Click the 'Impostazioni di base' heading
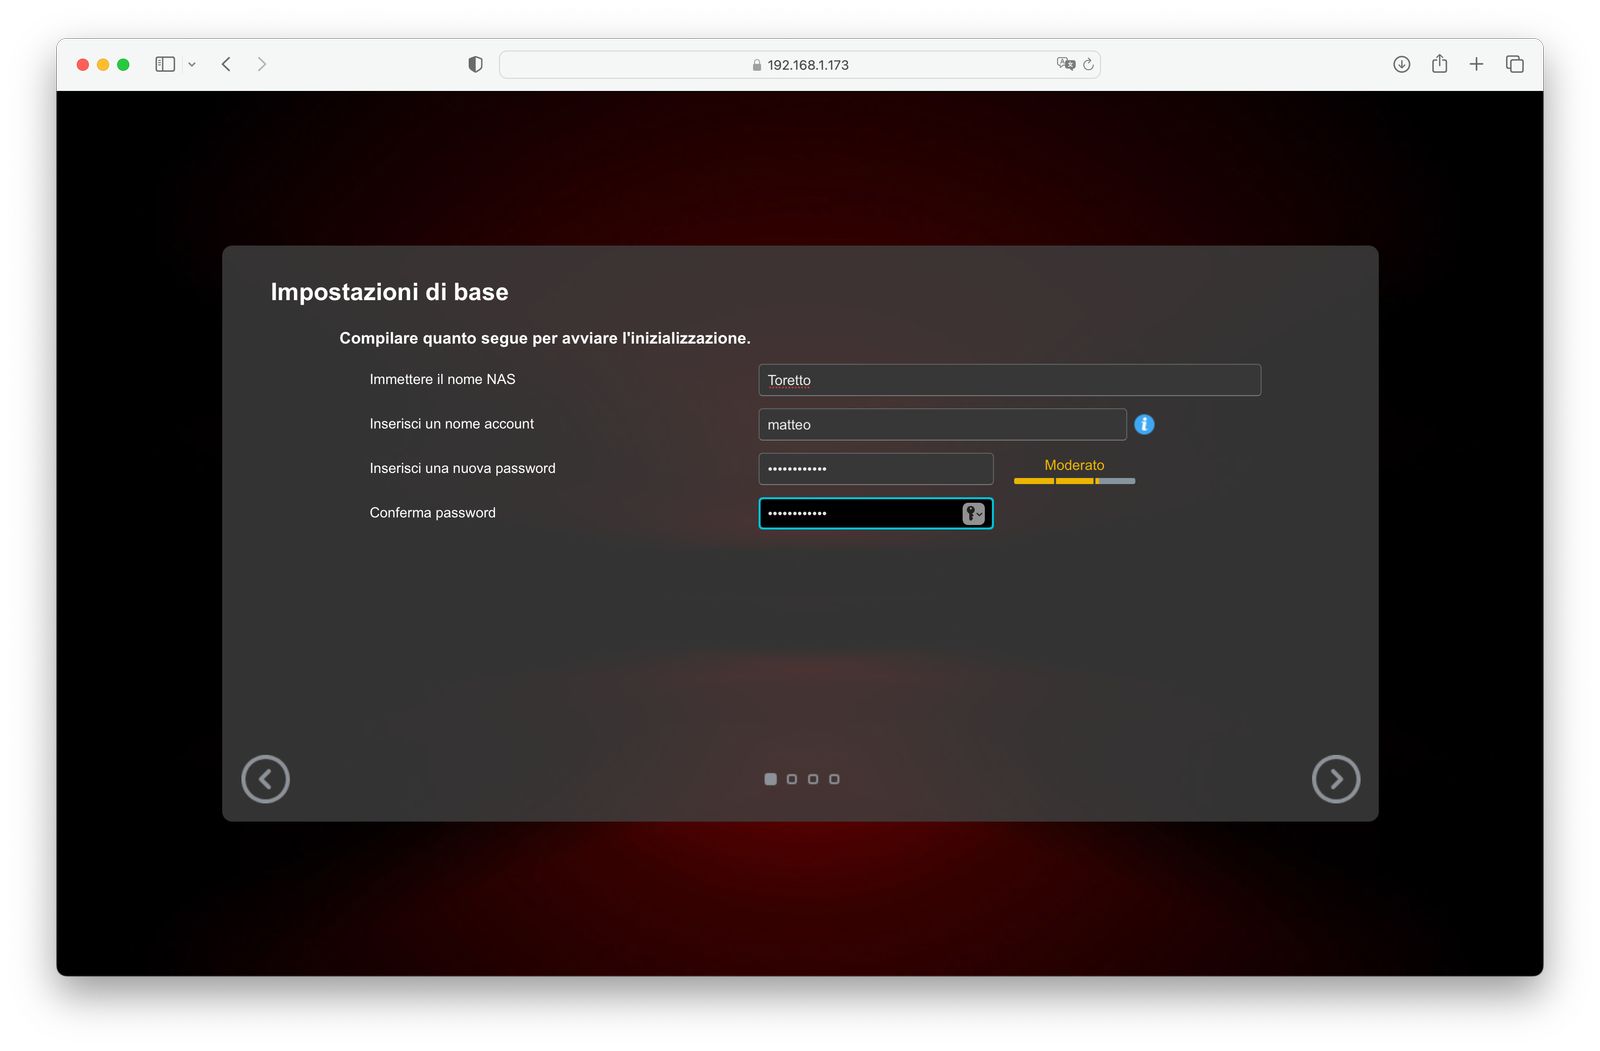The width and height of the screenshot is (1600, 1051). 390,292
